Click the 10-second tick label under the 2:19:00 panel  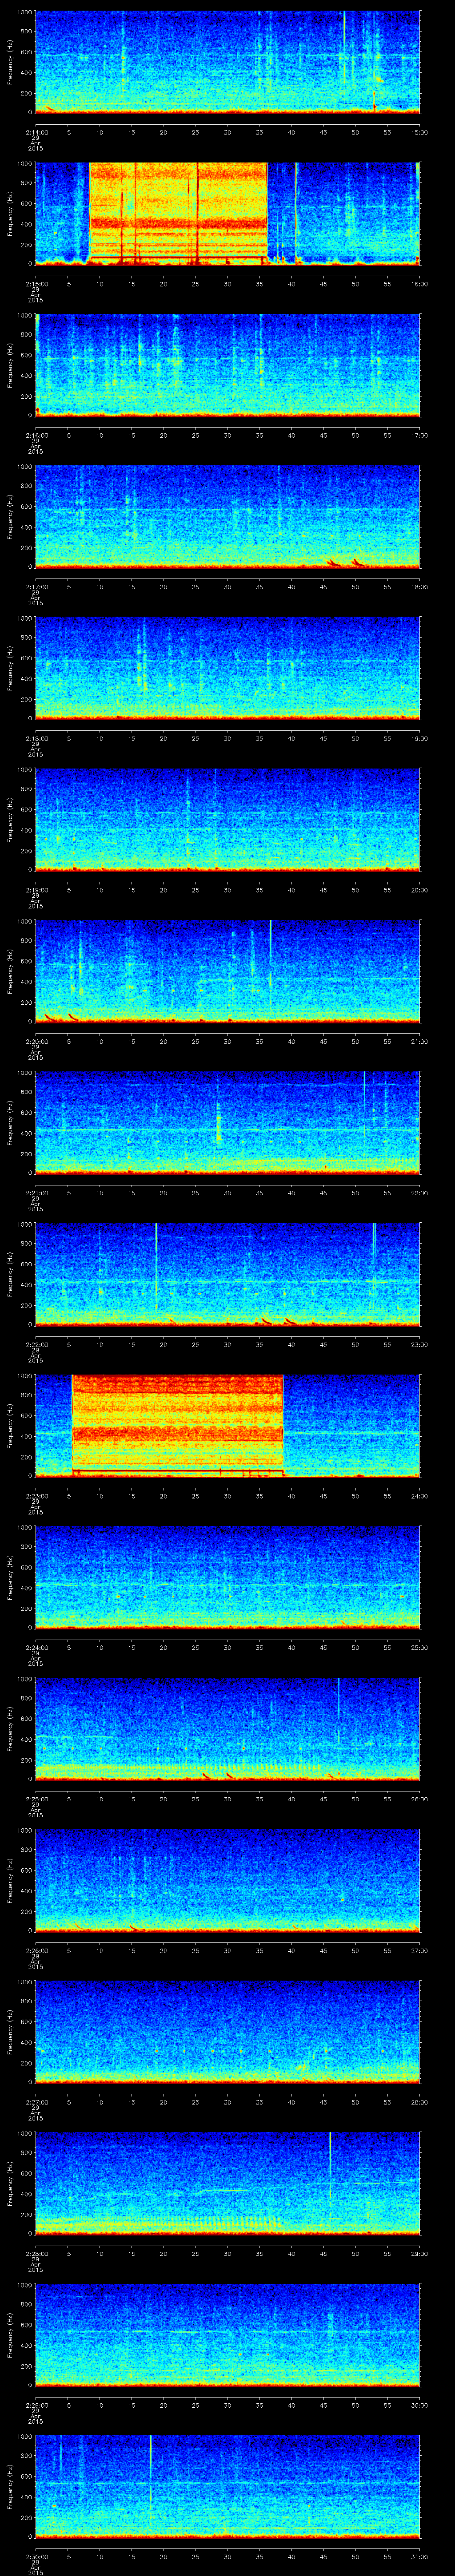[x=100, y=890]
